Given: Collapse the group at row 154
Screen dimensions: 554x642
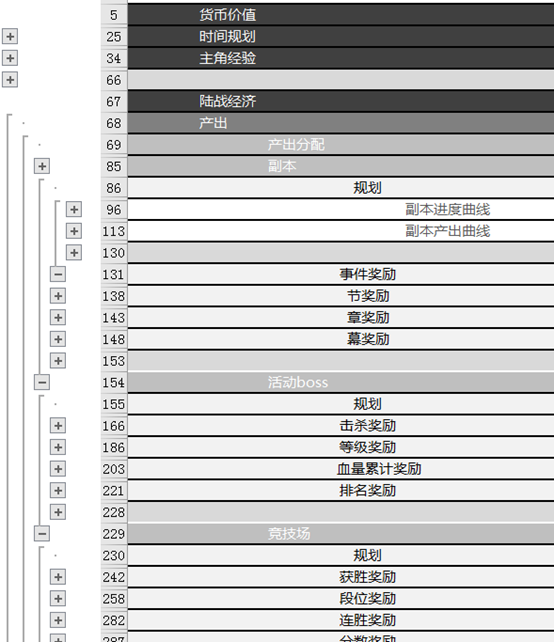Looking at the screenshot, I should [42, 382].
